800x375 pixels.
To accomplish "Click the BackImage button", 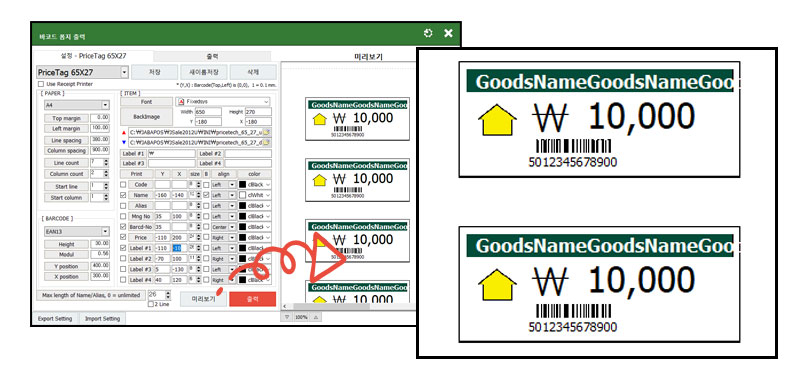I will click(x=146, y=117).
